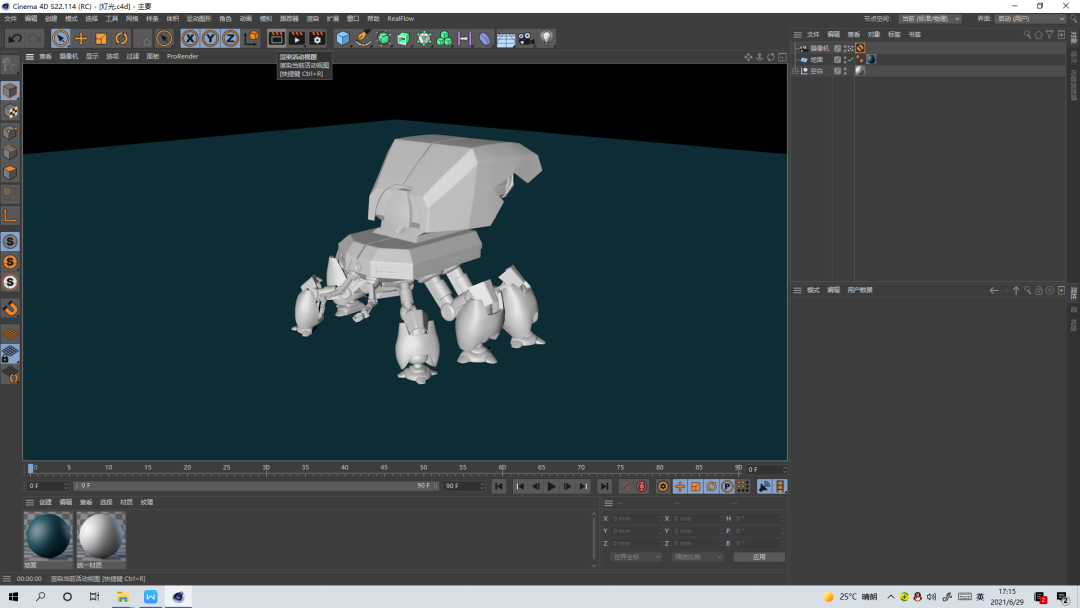Click the Render to Picture Viewer icon
Viewport: 1080px width, 608px height.
(x=297, y=39)
